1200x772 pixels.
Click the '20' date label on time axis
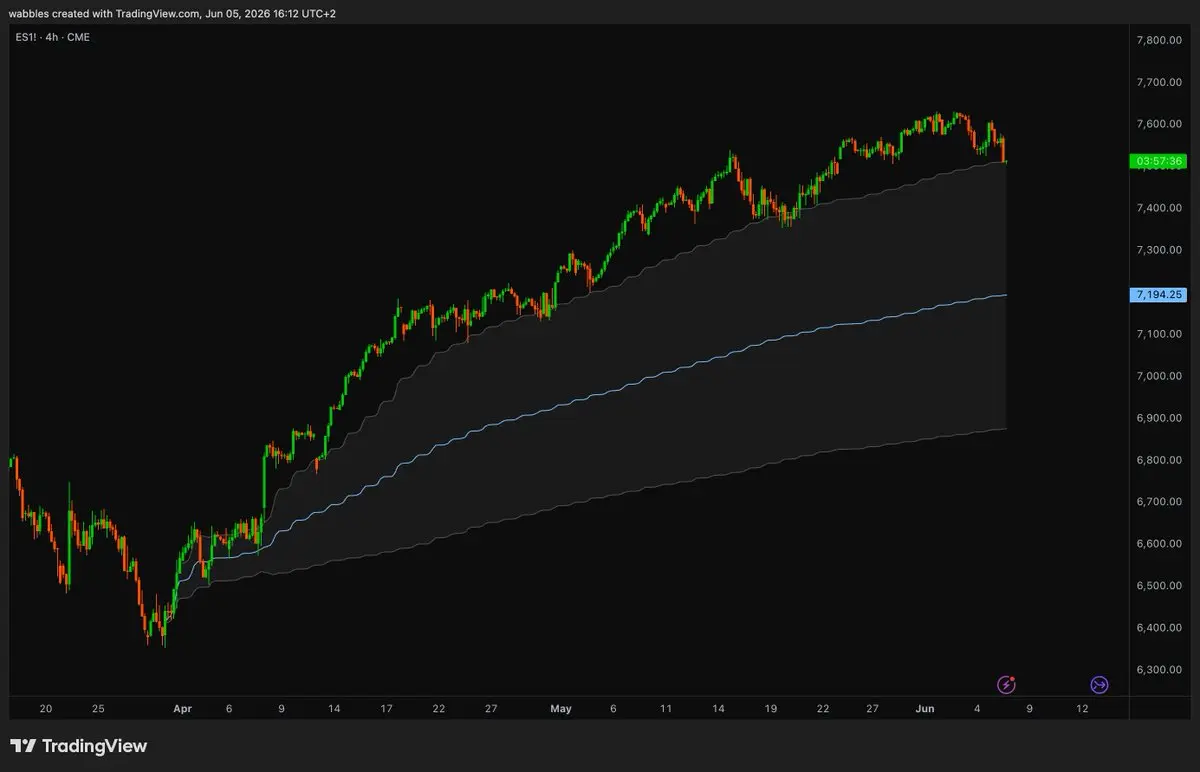[45, 709]
